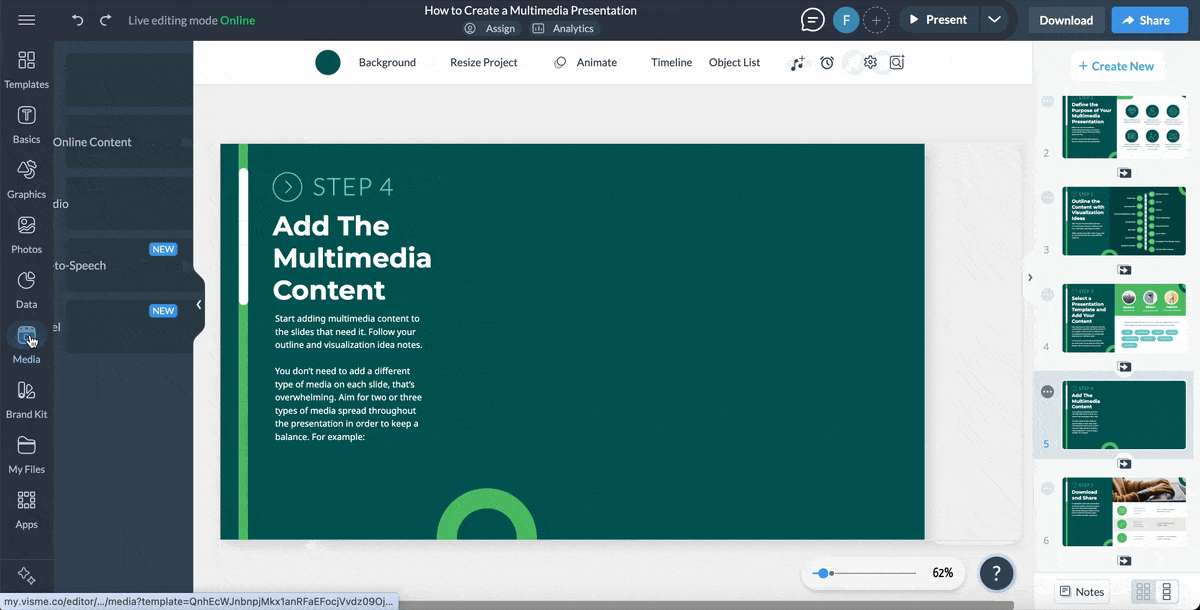Open the My Files panel
Image resolution: width=1200 pixels, height=610 pixels.
pyautogui.click(x=27, y=454)
